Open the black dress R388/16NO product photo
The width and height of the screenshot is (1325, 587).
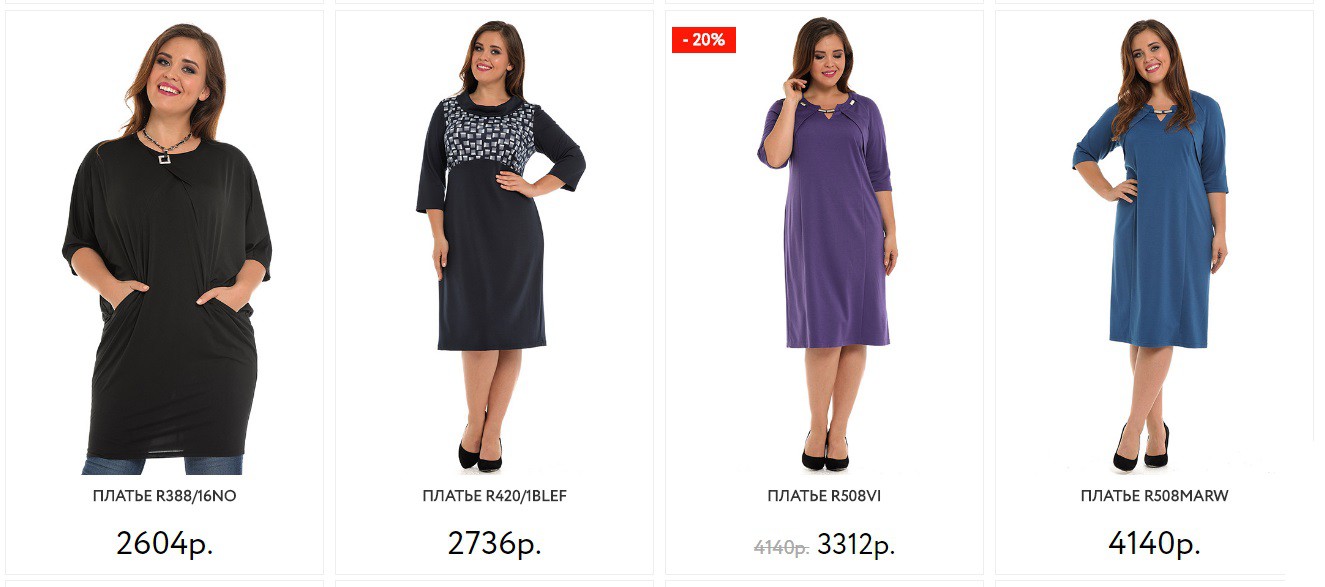[x=165, y=246]
